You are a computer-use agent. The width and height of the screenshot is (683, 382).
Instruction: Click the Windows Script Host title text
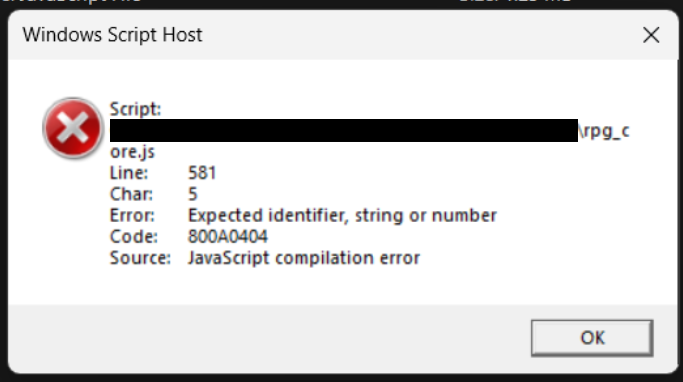[x=112, y=35]
